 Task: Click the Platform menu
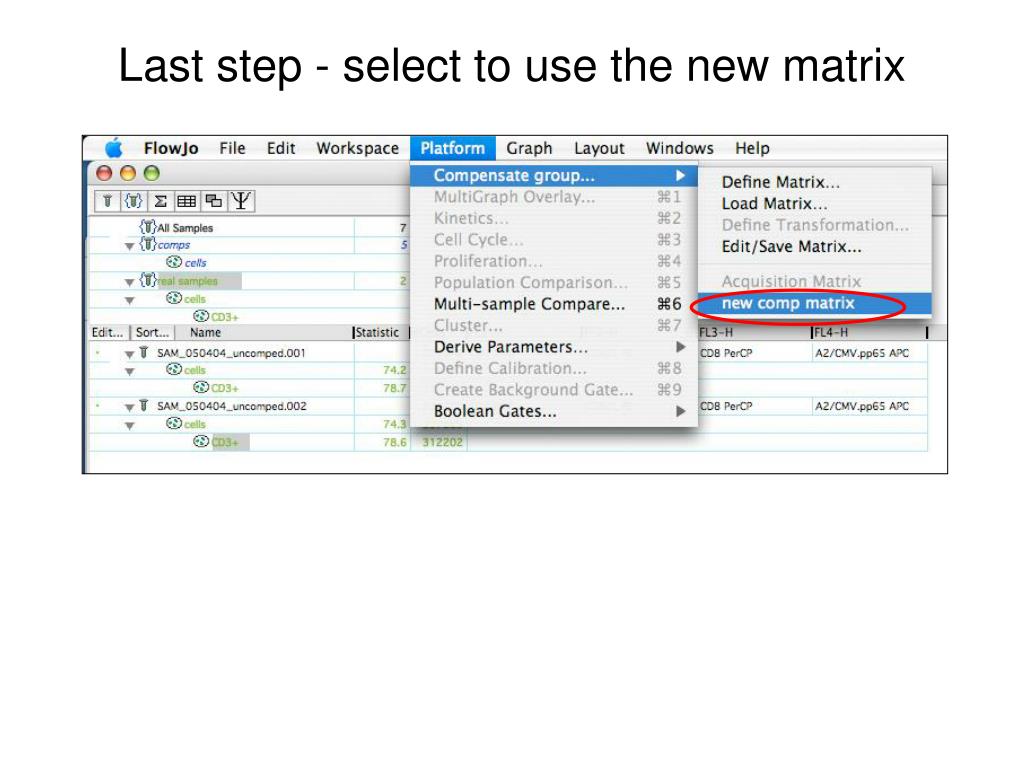(x=453, y=148)
